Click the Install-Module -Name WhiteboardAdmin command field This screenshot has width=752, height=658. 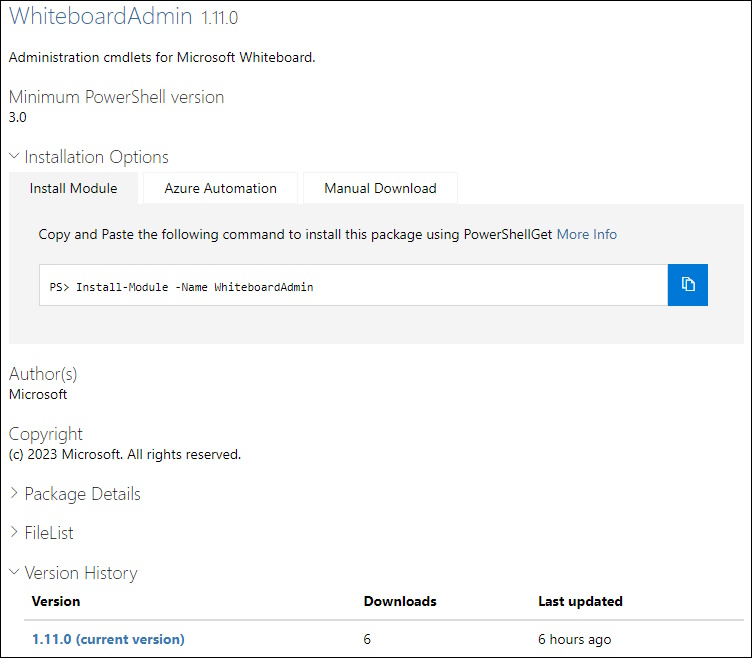pyautogui.click(x=353, y=285)
